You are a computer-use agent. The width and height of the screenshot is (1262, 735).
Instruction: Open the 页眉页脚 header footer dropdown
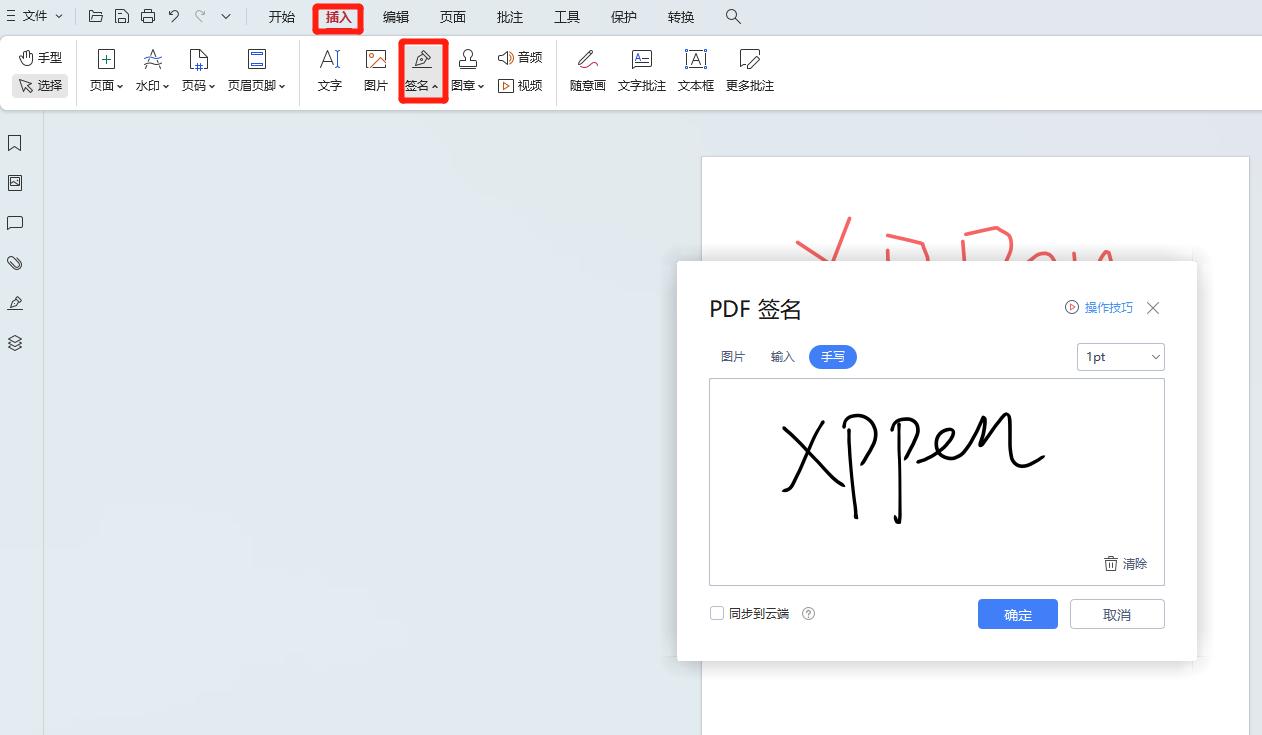point(257,70)
